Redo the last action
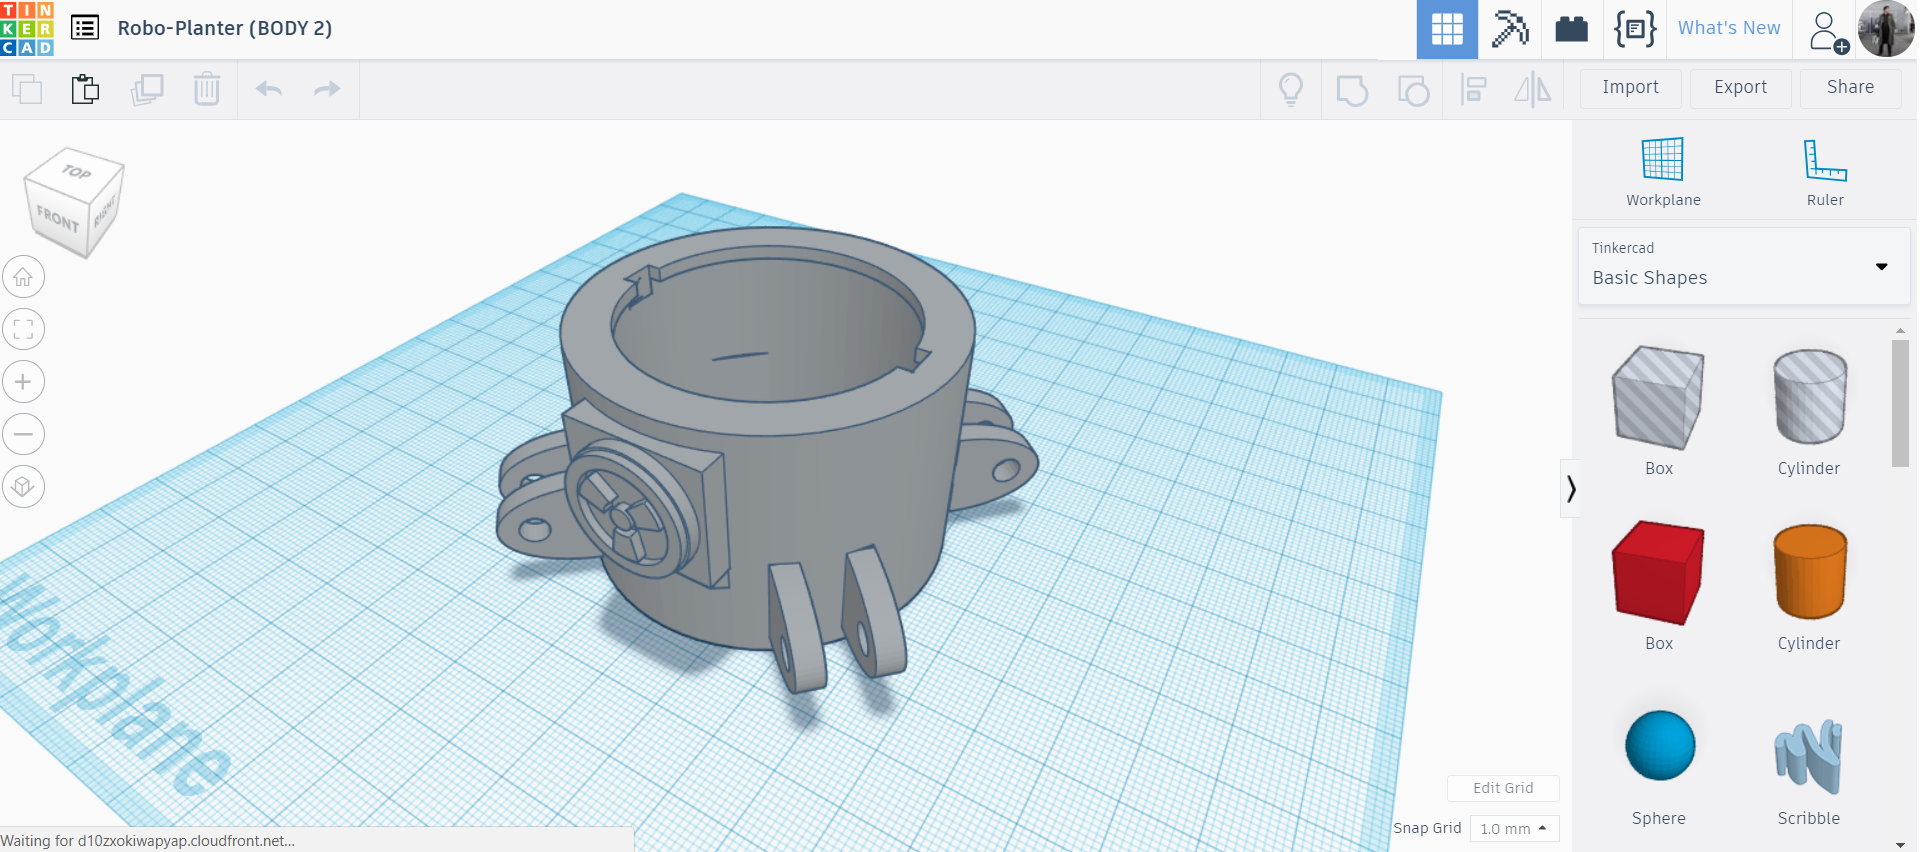 (327, 89)
